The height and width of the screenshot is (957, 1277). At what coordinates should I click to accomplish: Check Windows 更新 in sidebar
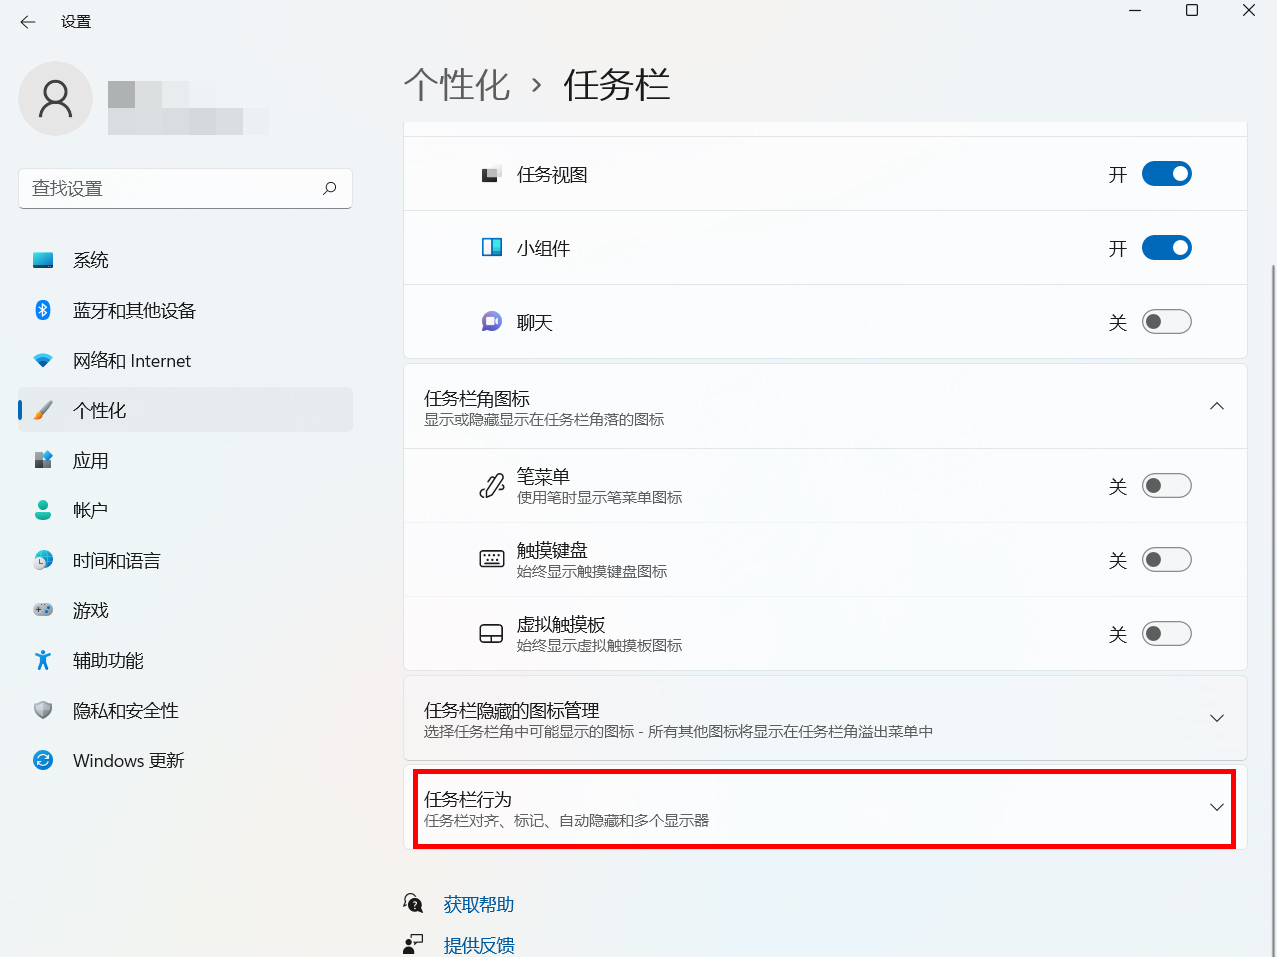pos(128,760)
